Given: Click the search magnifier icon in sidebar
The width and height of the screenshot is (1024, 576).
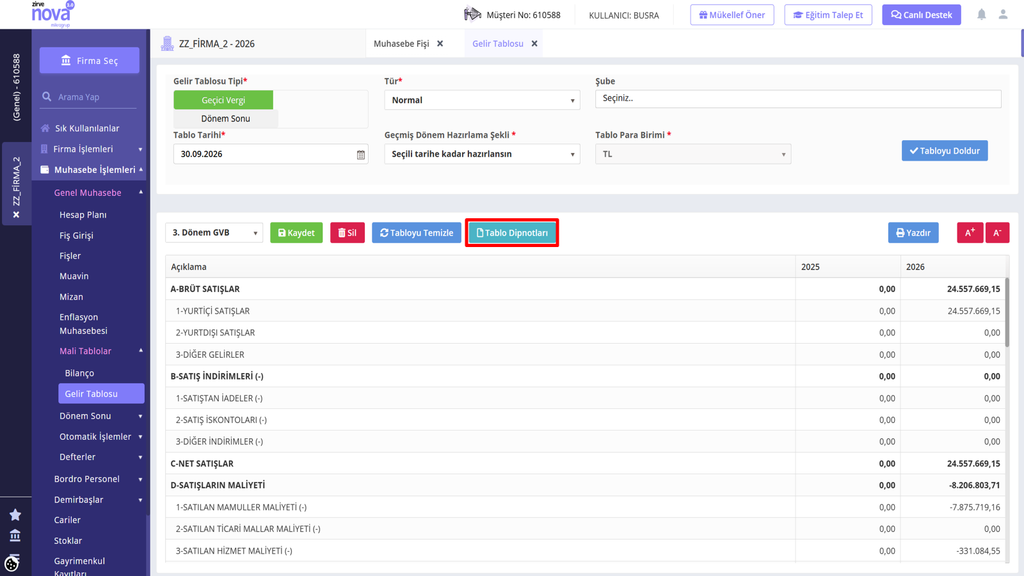Looking at the screenshot, I should 46,97.
